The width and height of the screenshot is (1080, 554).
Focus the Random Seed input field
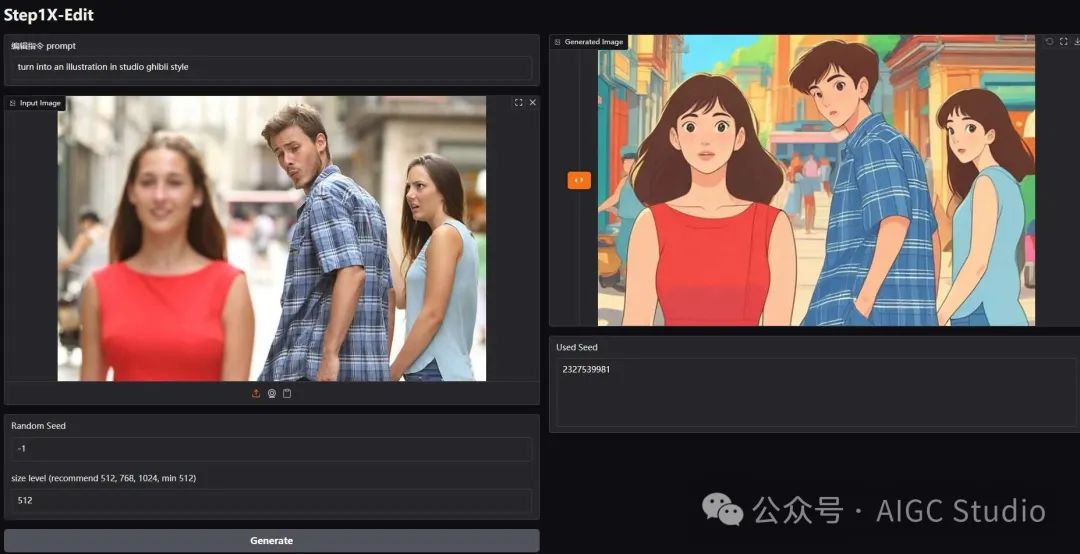coord(271,449)
